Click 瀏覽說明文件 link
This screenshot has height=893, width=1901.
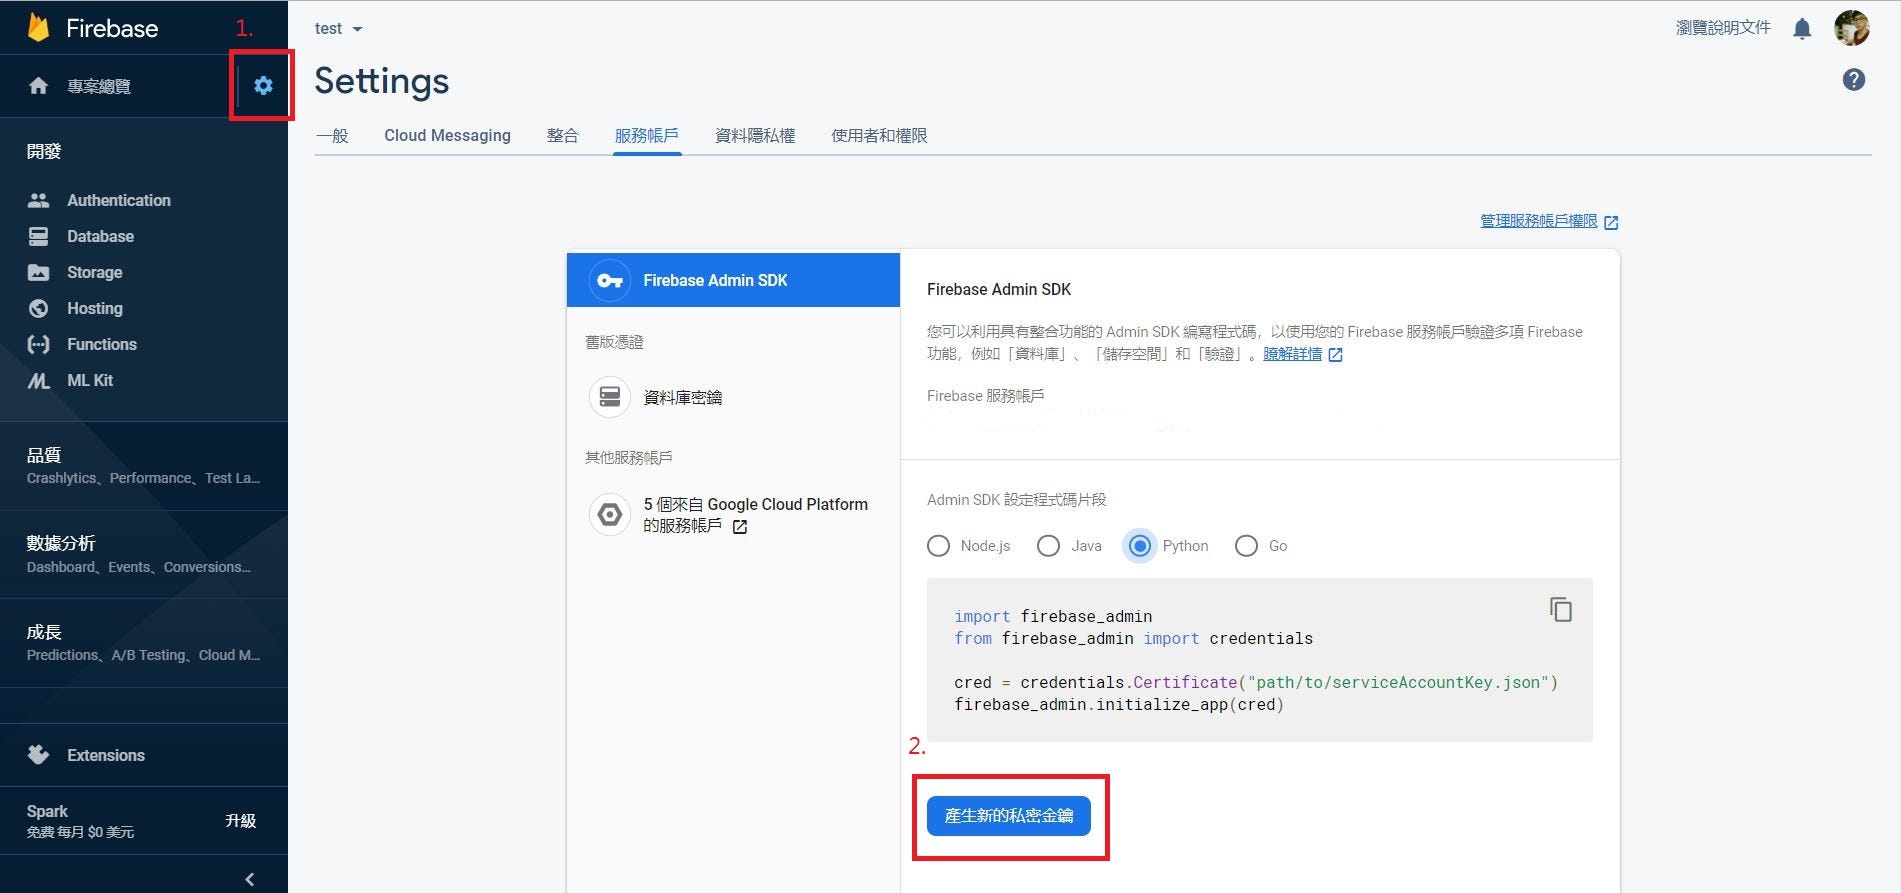tap(1723, 28)
